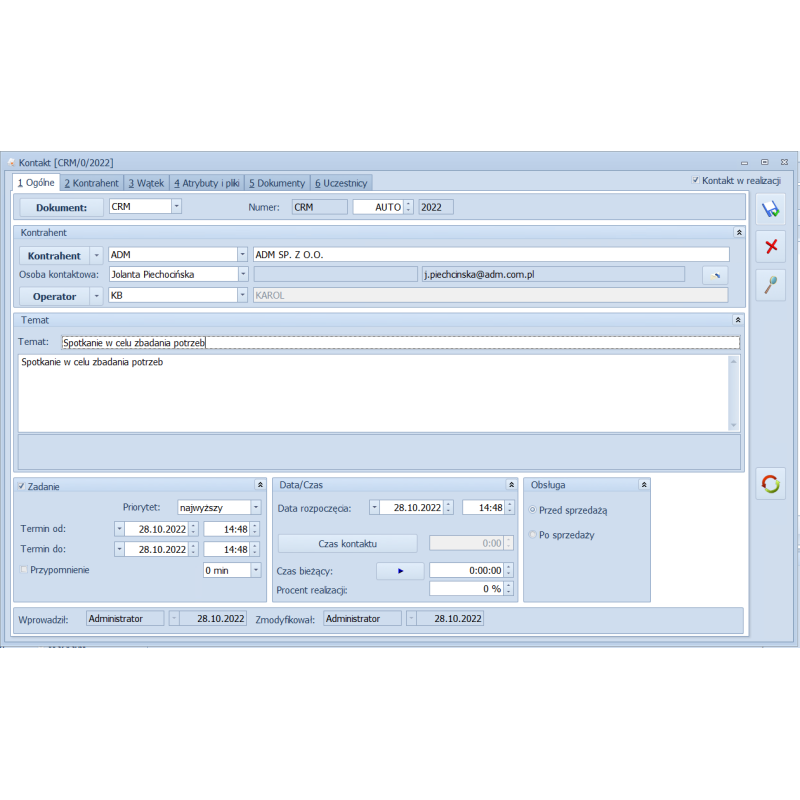The width and height of the screenshot is (800, 800).
Task: Click into the Temat text field
Action: (400, 342)
